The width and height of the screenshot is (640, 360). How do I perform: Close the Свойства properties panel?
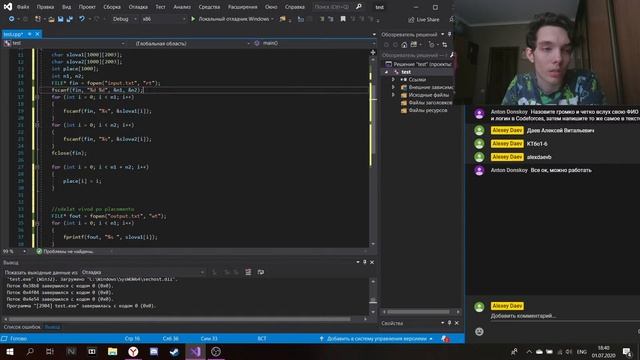(457, 323)
